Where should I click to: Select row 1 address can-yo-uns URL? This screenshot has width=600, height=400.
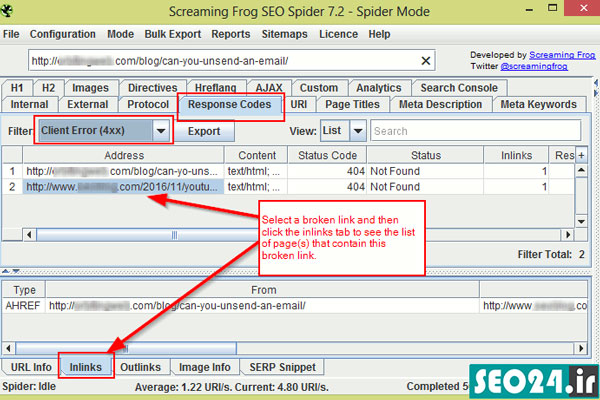click(122, 171)
